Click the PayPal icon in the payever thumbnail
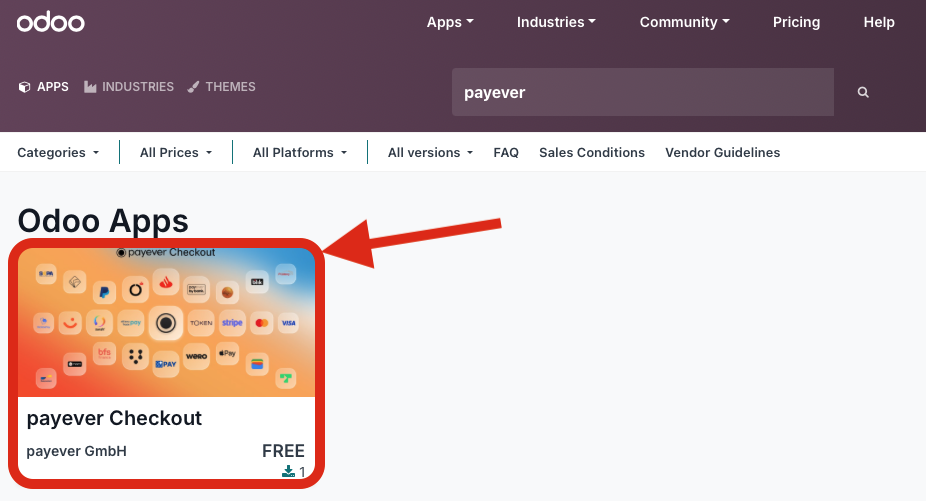926x501 pixels. 105,291
